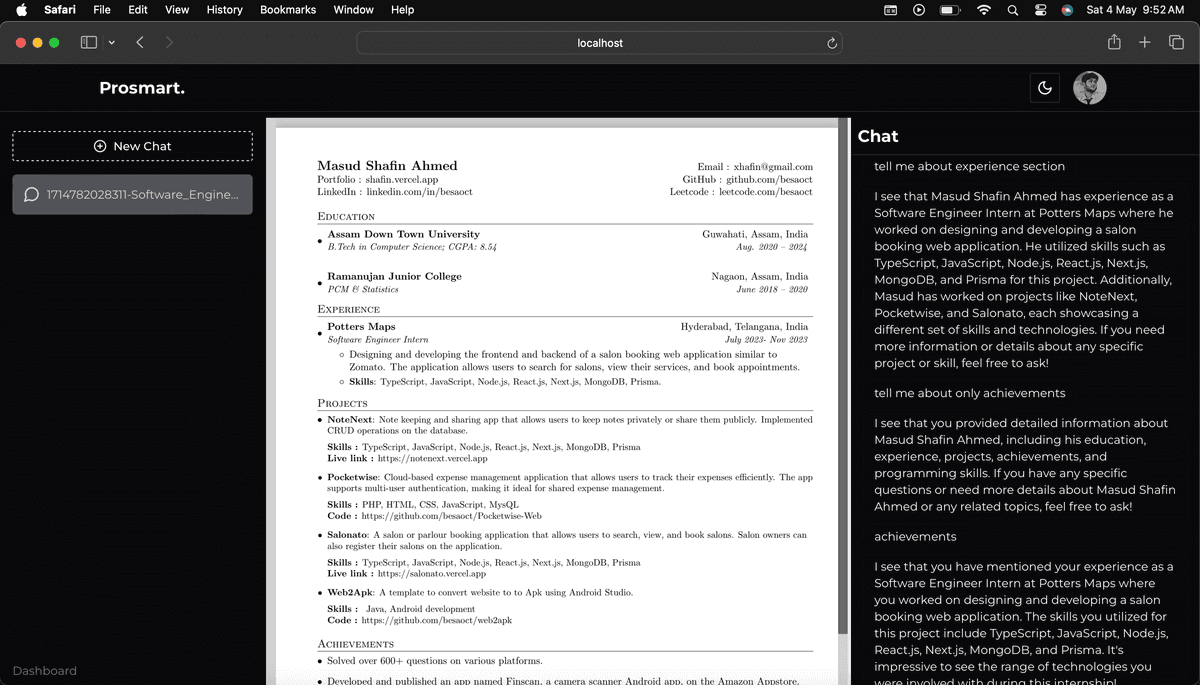Click the chat bubble icon in the sidebar entry
Screen dimensions: 1200x685
[31, 195]
